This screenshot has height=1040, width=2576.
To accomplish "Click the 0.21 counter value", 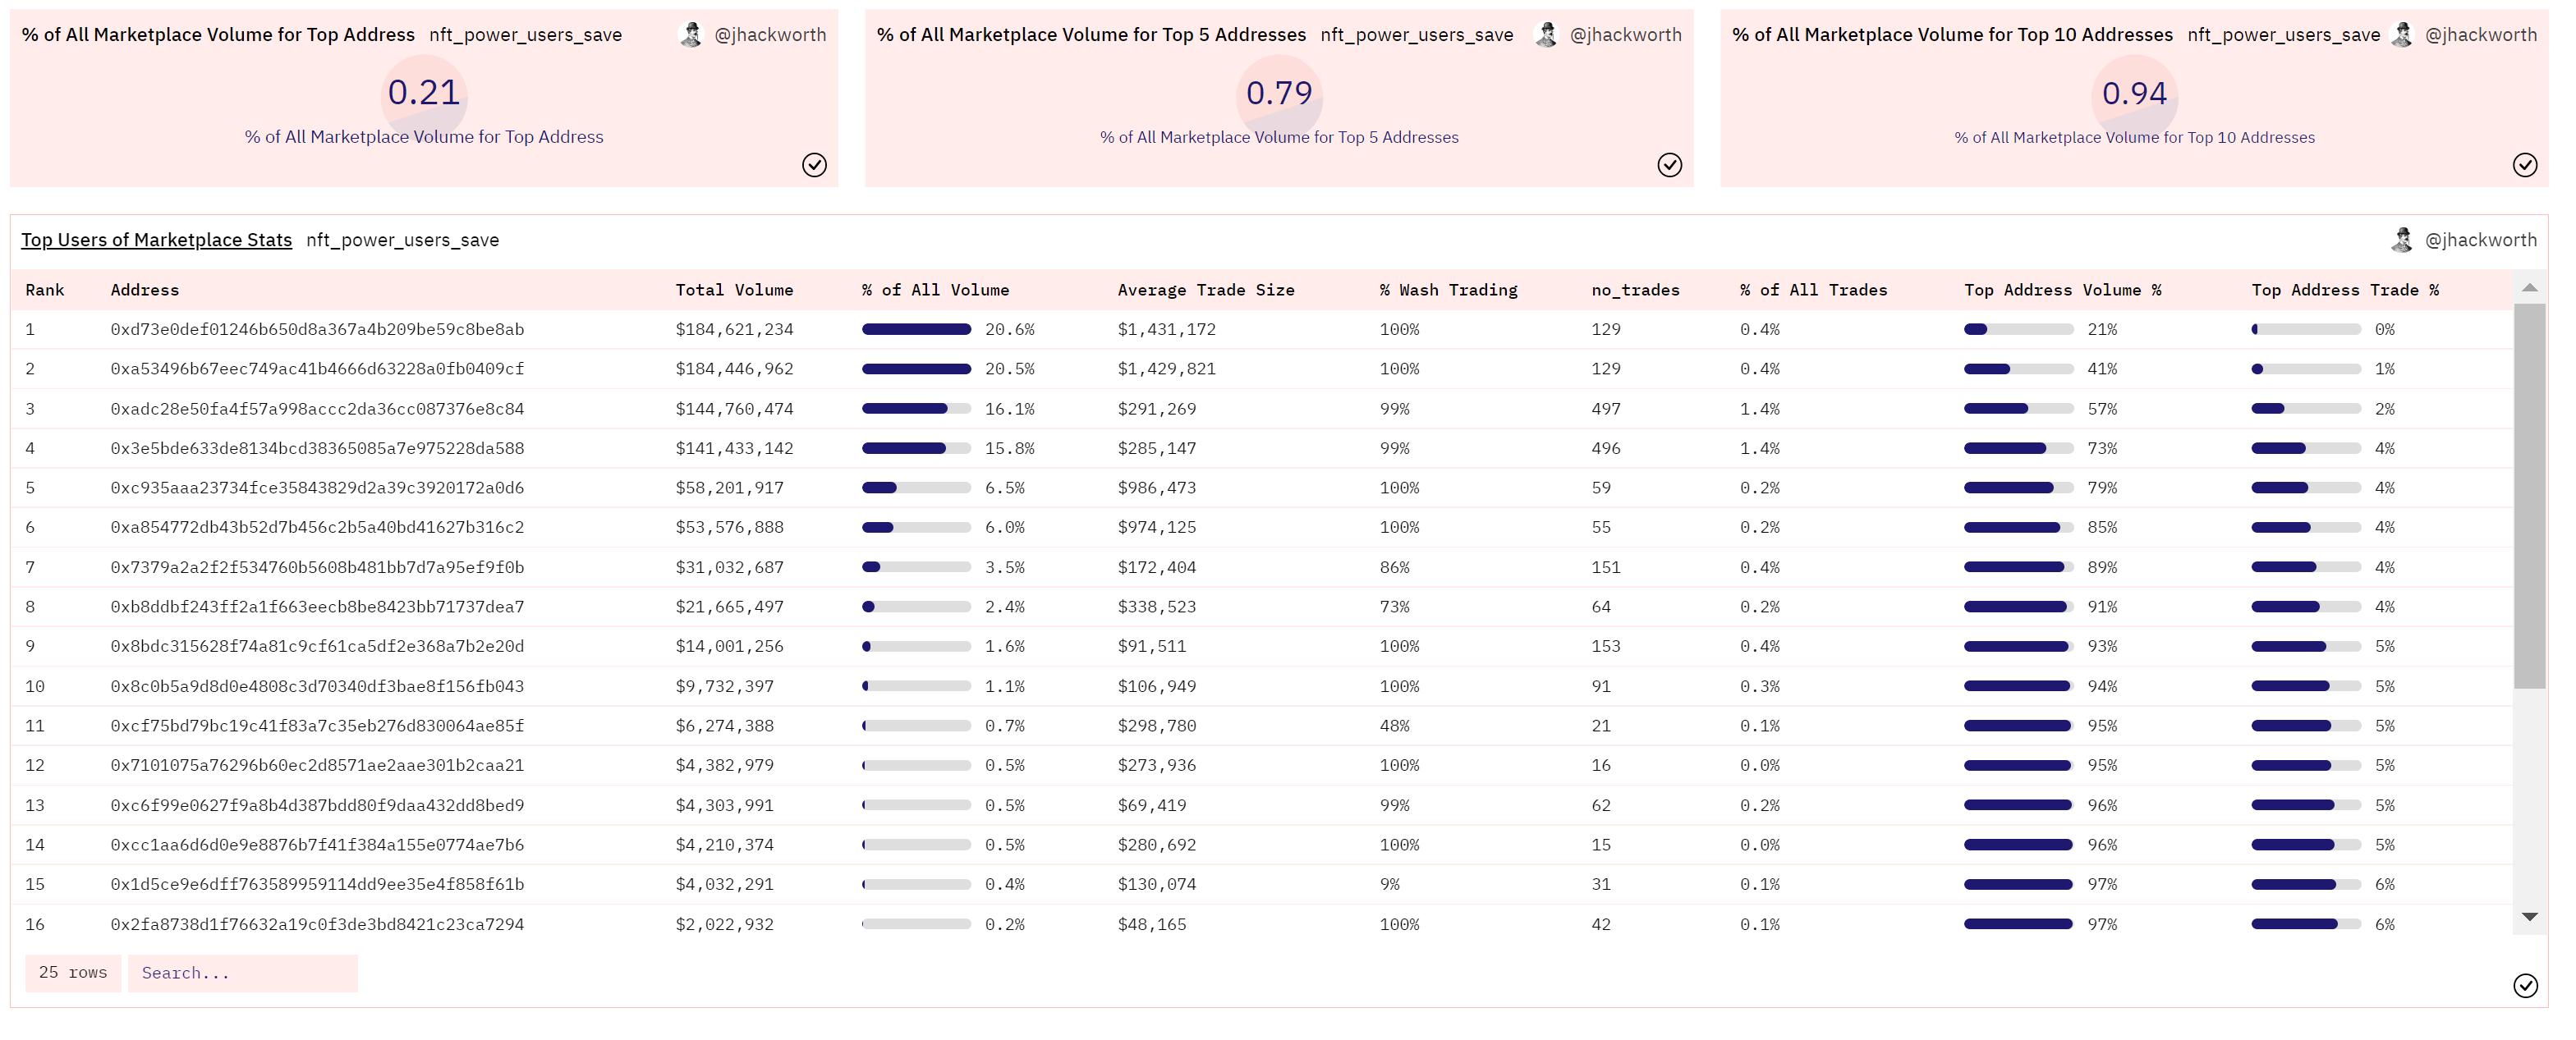I will tap(424, 93).
